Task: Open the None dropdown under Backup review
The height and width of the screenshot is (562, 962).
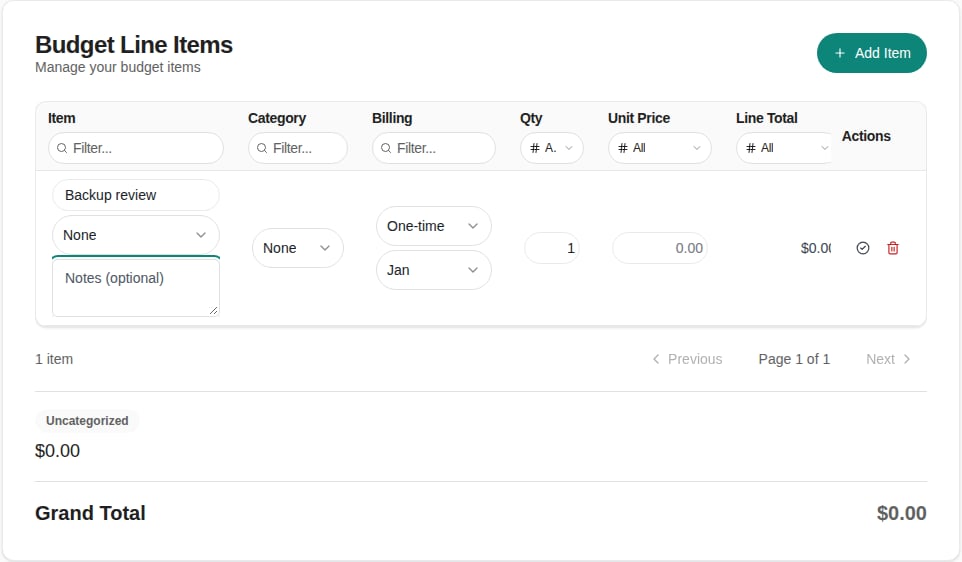Action: [136, 235]
